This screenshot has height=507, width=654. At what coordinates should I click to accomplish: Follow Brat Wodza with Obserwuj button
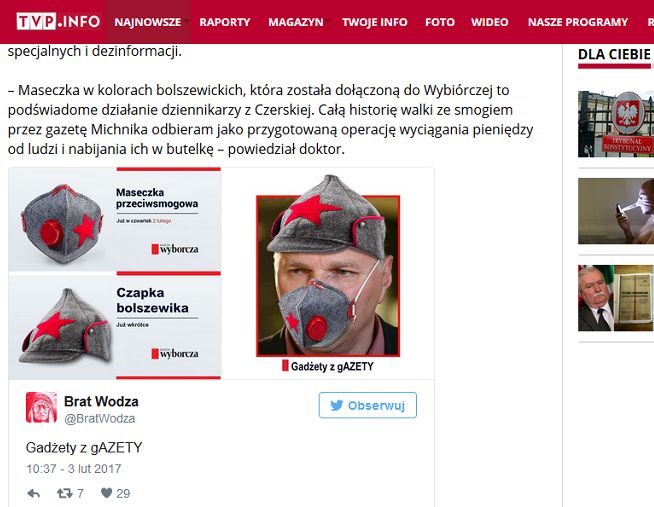pyautogui.click(x=367, y=405)
